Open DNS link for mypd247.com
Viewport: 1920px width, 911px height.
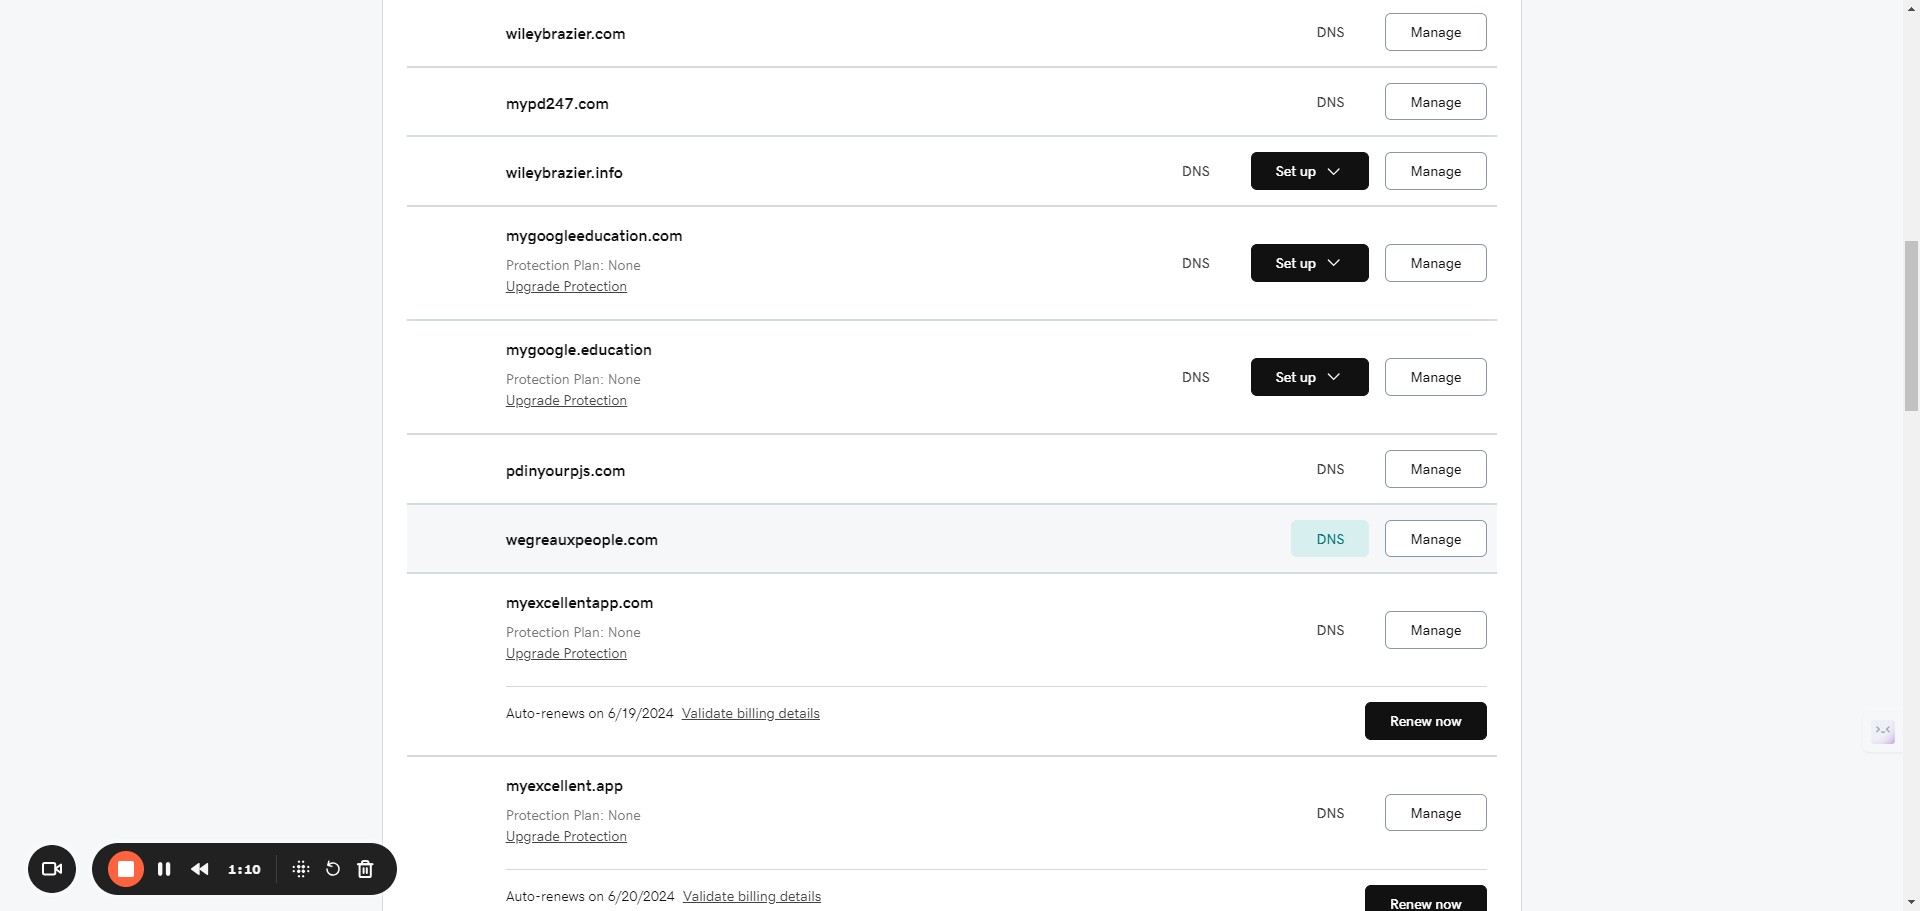tap(1330, 102)
